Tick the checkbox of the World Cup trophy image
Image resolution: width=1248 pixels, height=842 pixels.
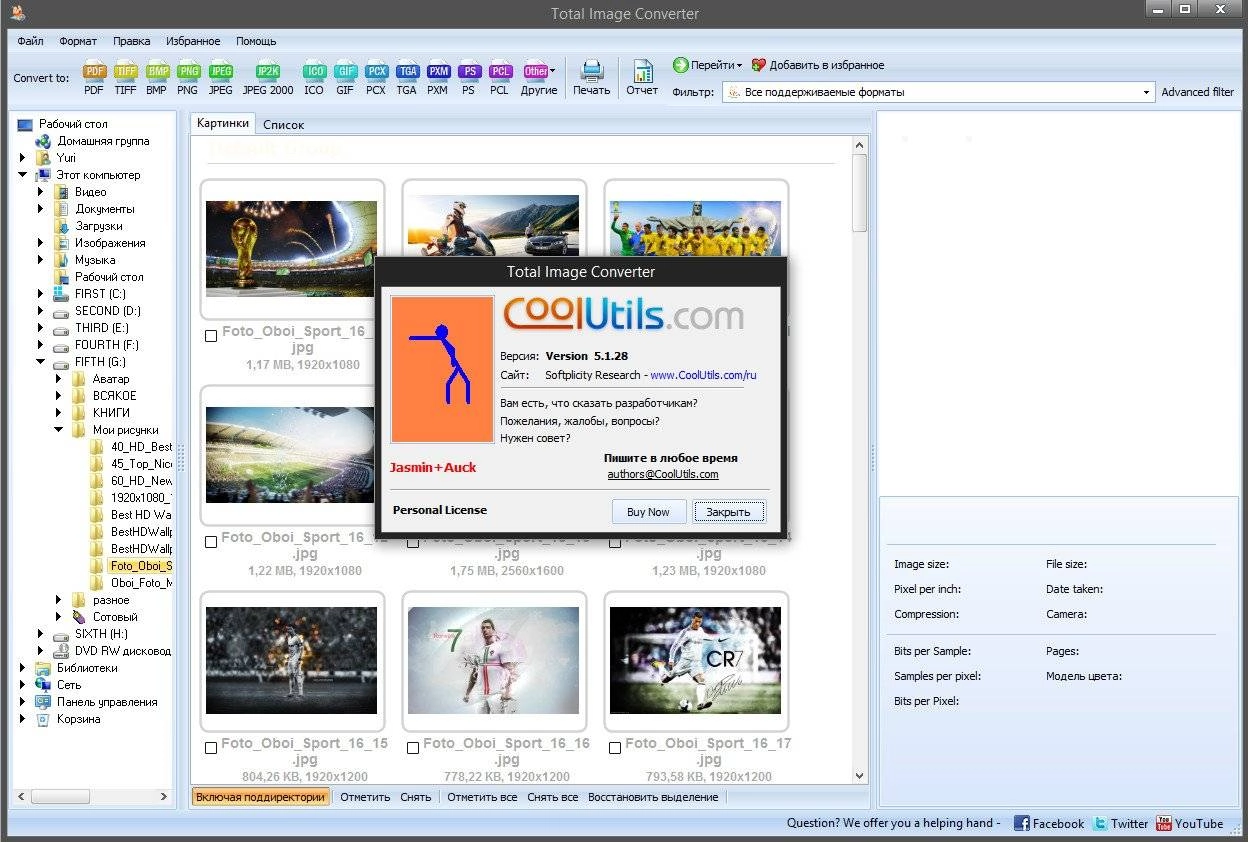coord(211,336)
